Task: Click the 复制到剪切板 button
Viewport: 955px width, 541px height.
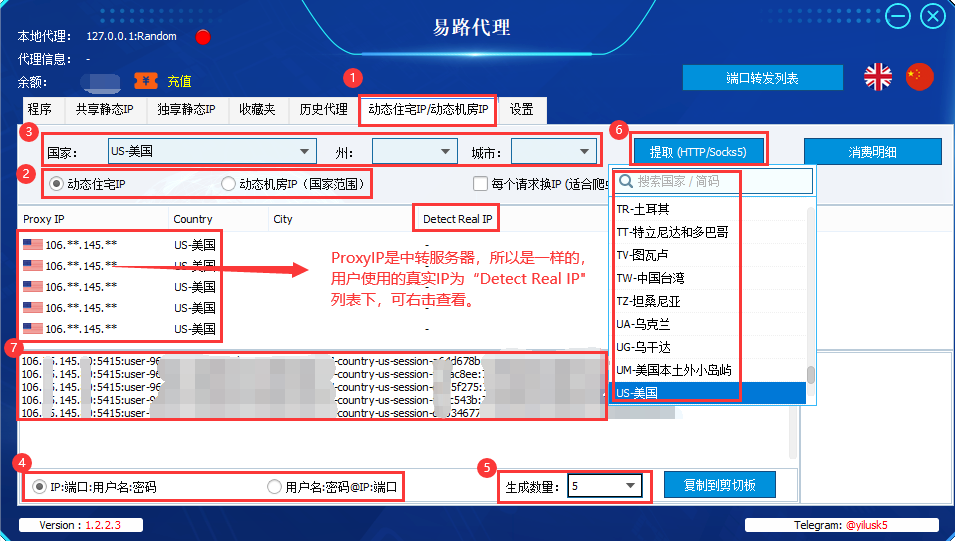Action: 719,485
